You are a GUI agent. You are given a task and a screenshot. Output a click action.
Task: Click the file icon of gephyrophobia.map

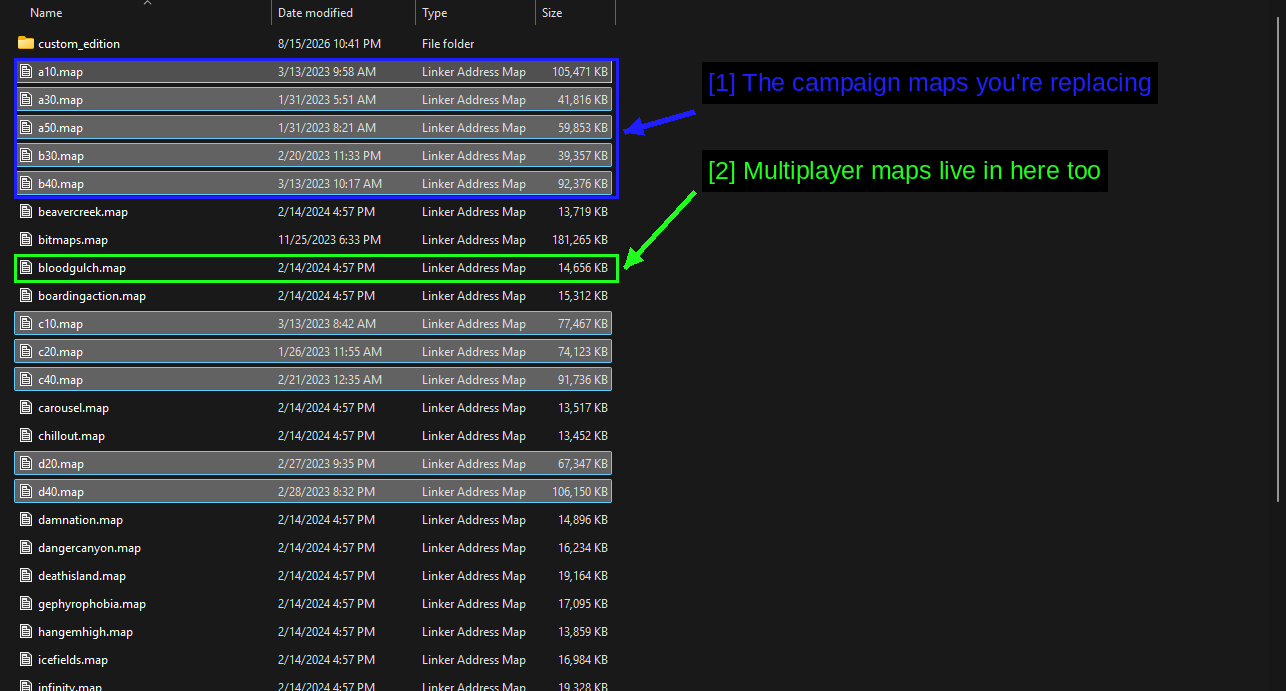tap(27, 604)
